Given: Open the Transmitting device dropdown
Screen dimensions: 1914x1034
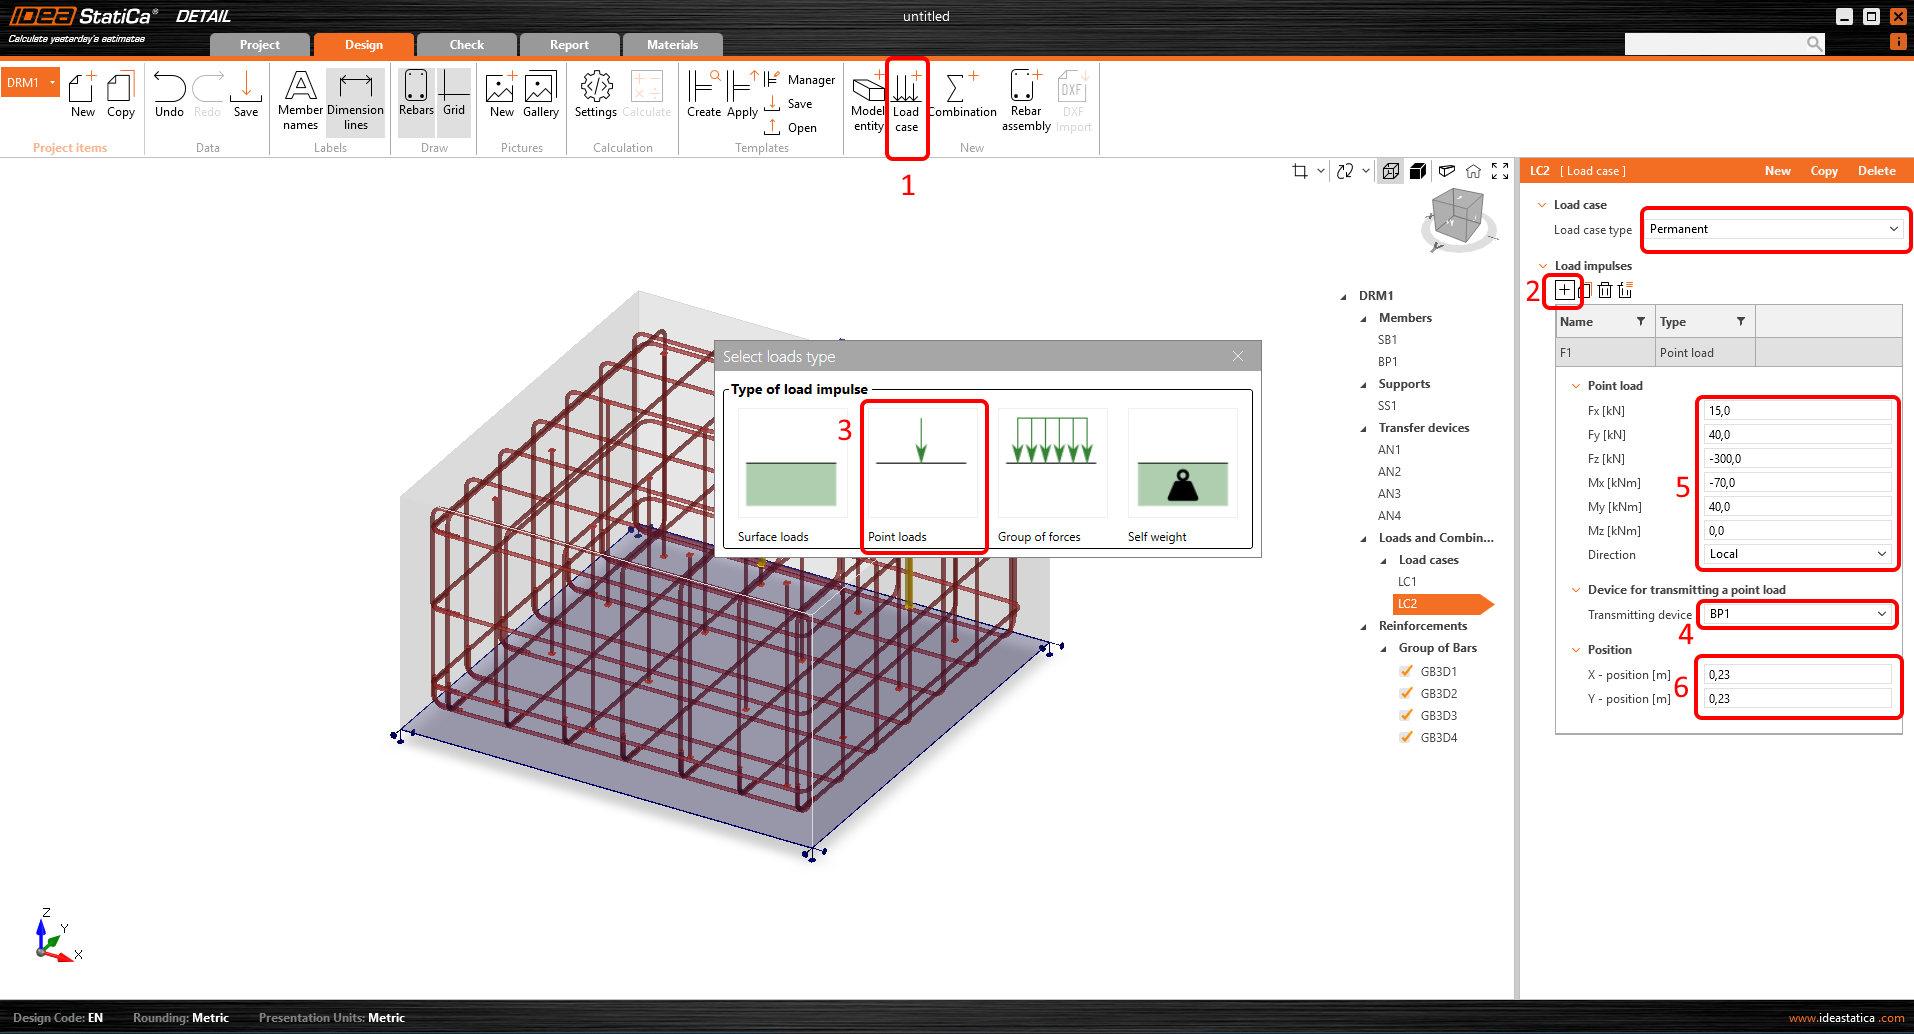Looking at the screenshot, I should click(1797, 614).
